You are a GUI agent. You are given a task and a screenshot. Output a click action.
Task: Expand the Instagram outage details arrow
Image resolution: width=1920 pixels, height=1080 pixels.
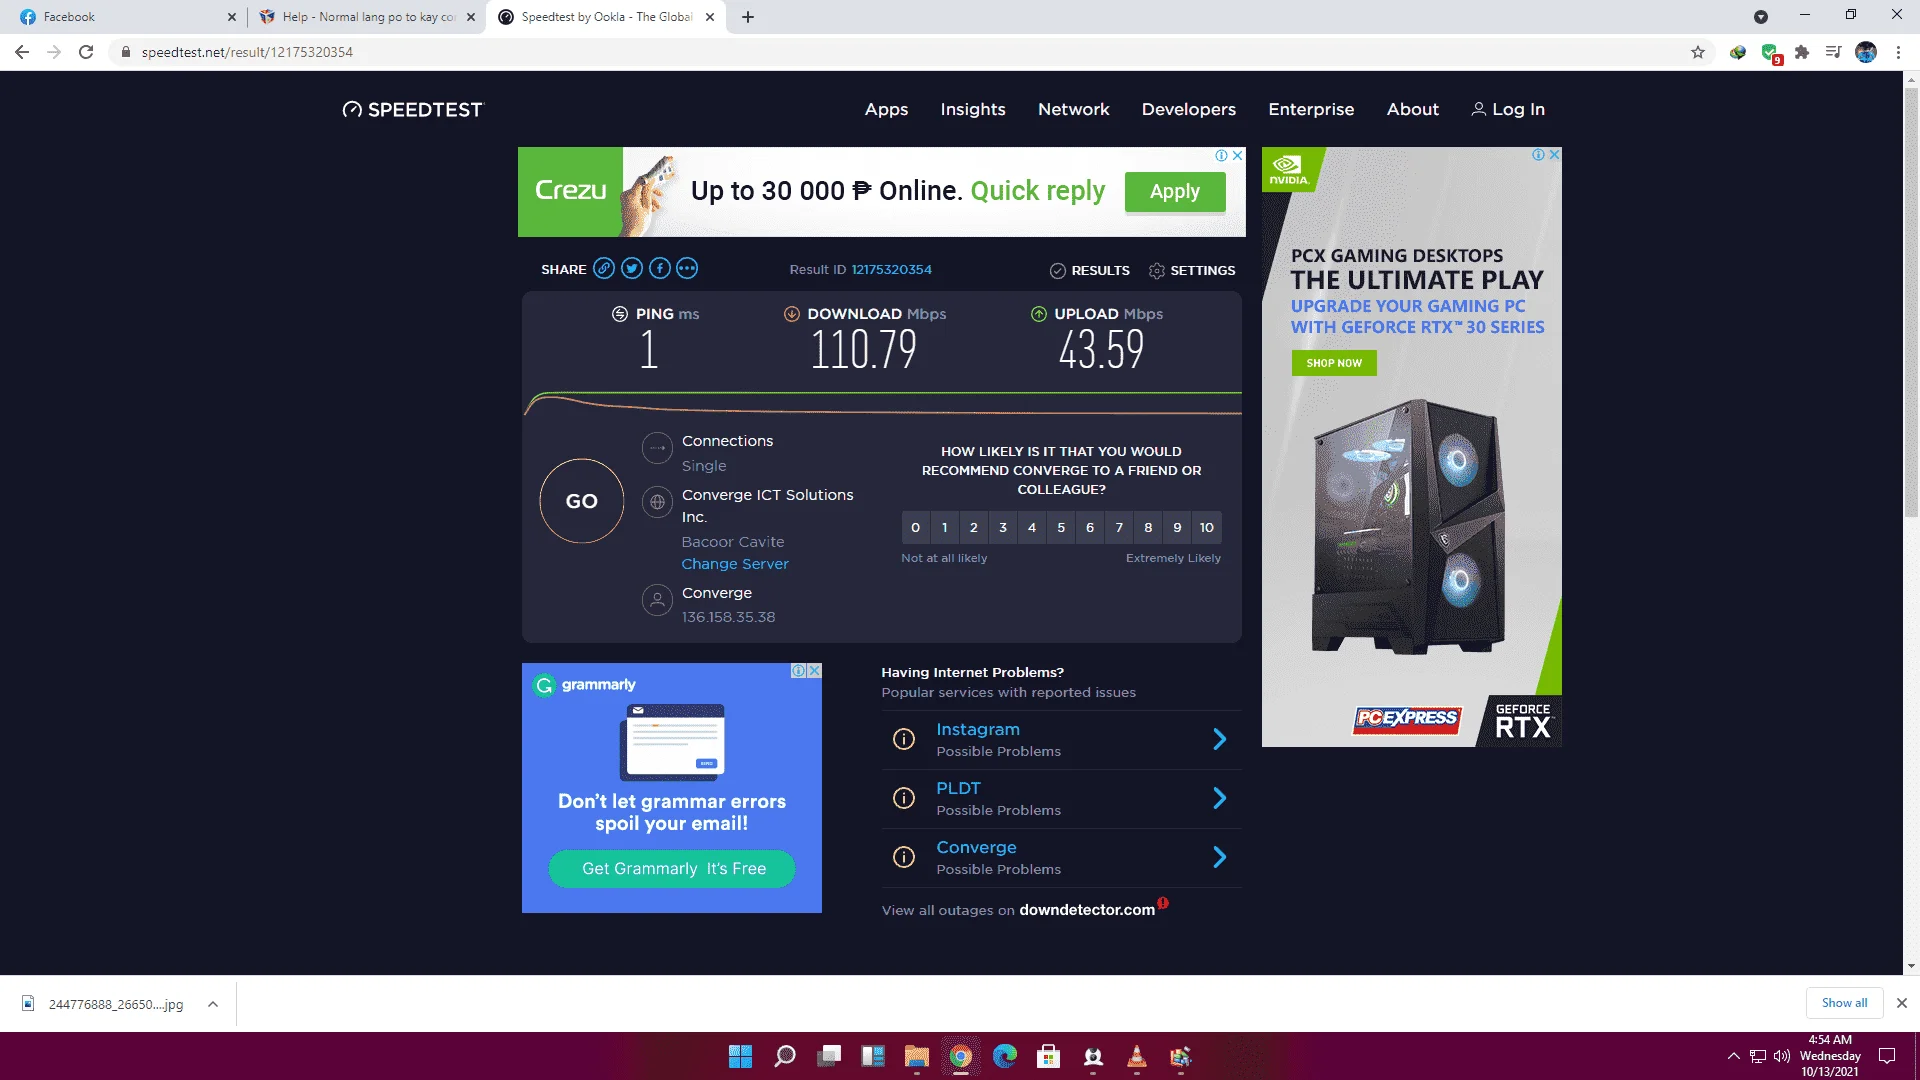click(x=1220, y=739)
